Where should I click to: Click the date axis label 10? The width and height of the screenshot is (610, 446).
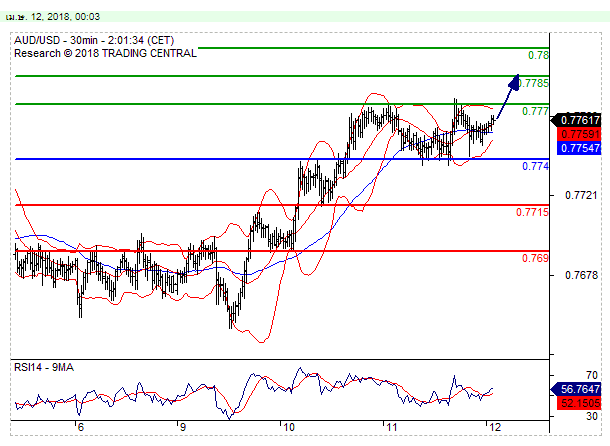[288, 428]
